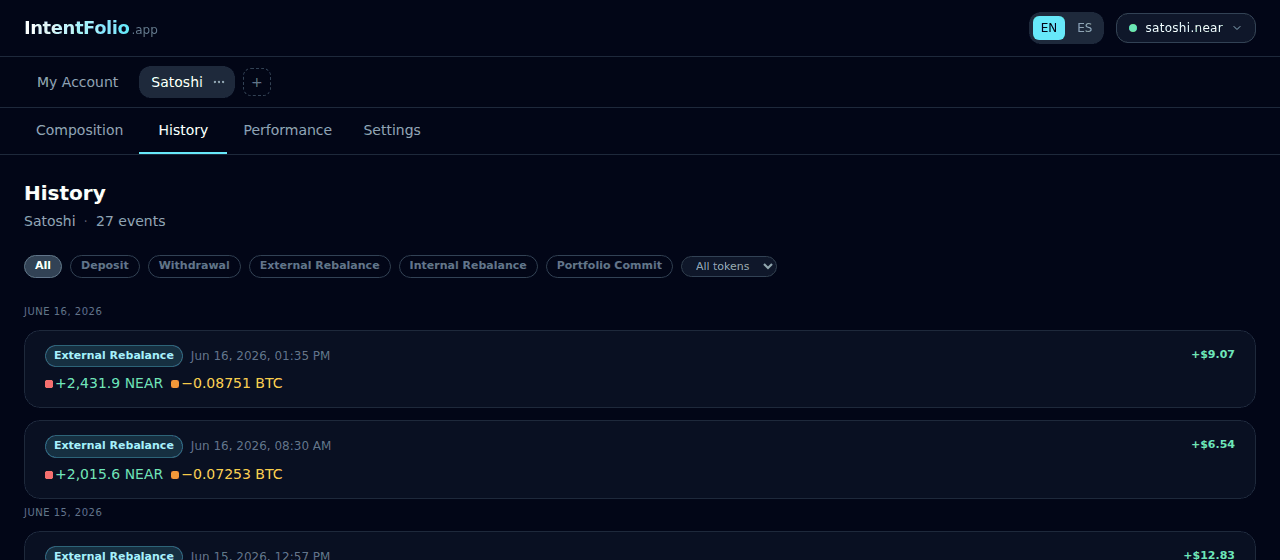Click External Rebalance badge at 08:30 AM
Image resolution: width=1280 pixels, height=560 pixels.
(x=114, y=446)
